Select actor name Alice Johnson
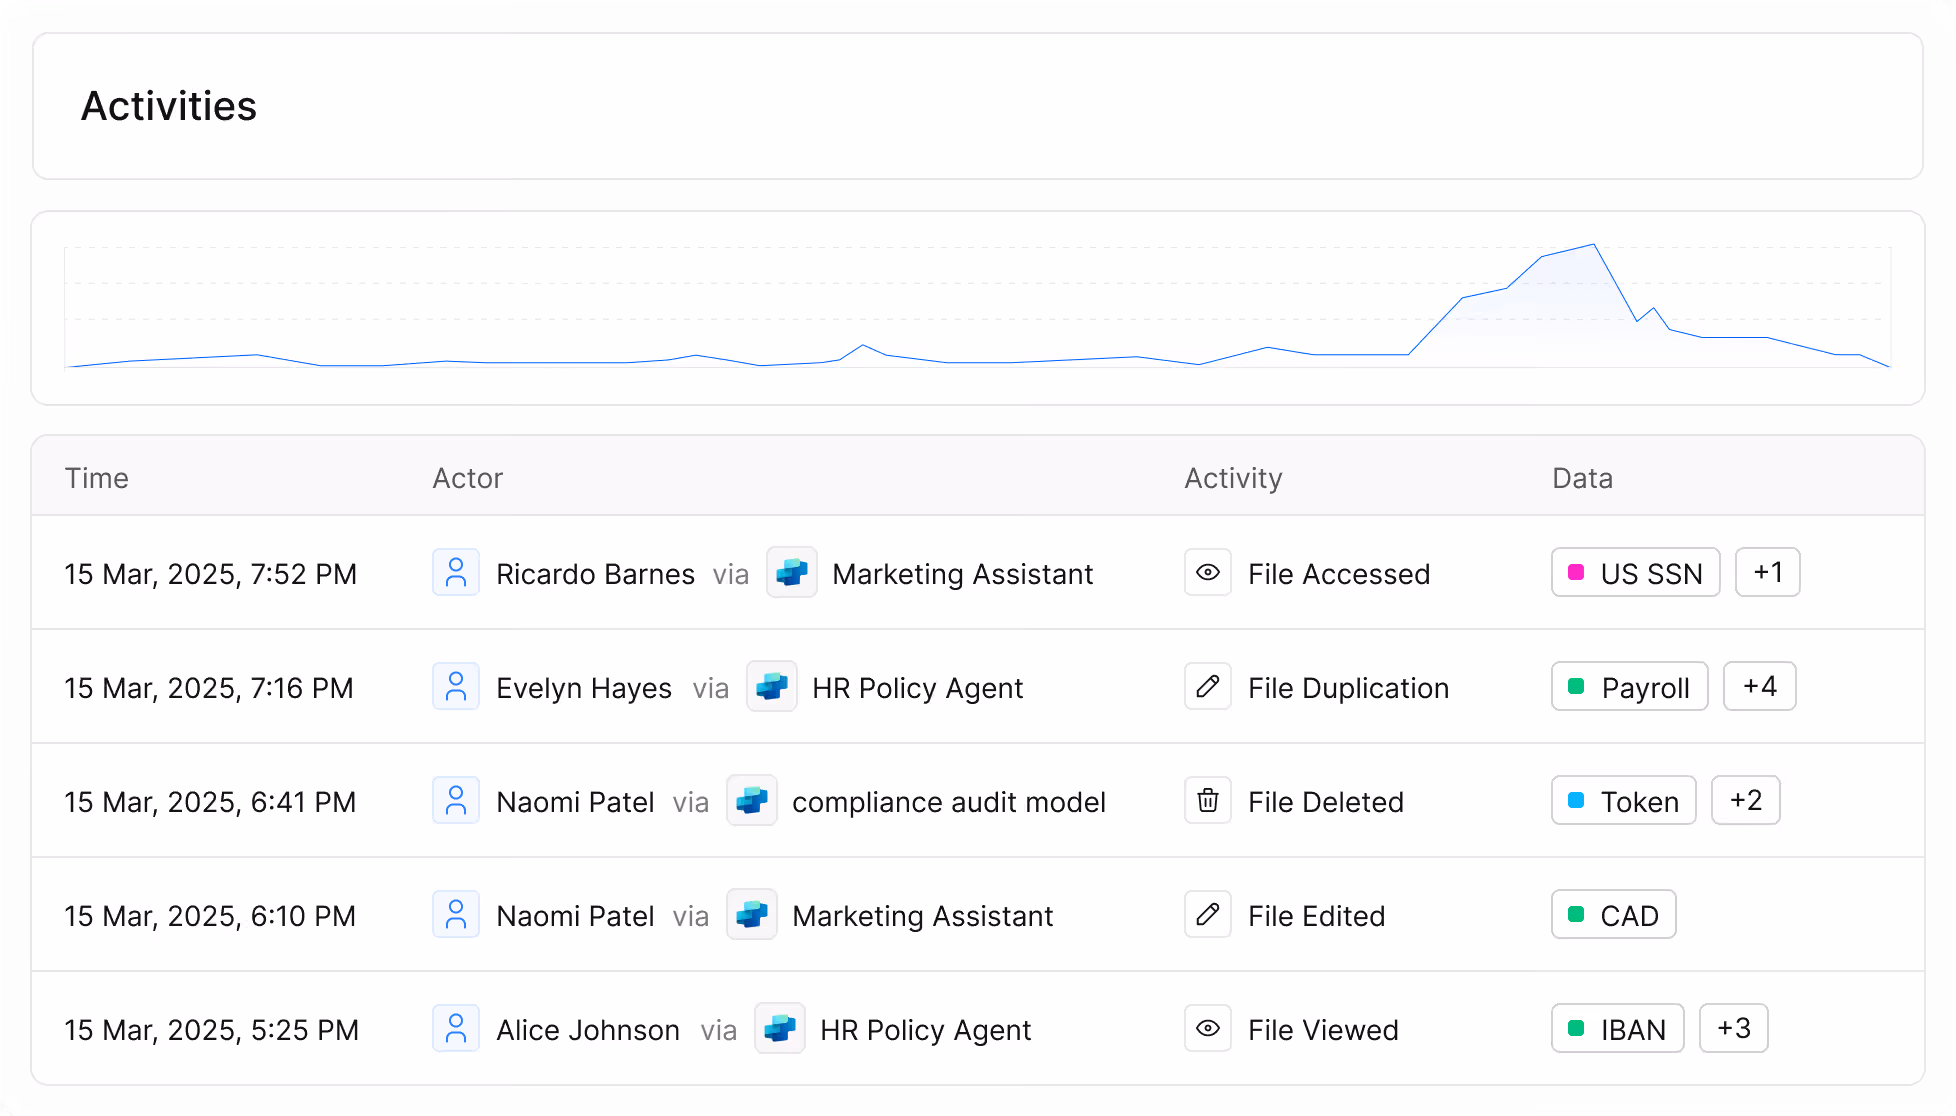 [x=588, y=1030]
